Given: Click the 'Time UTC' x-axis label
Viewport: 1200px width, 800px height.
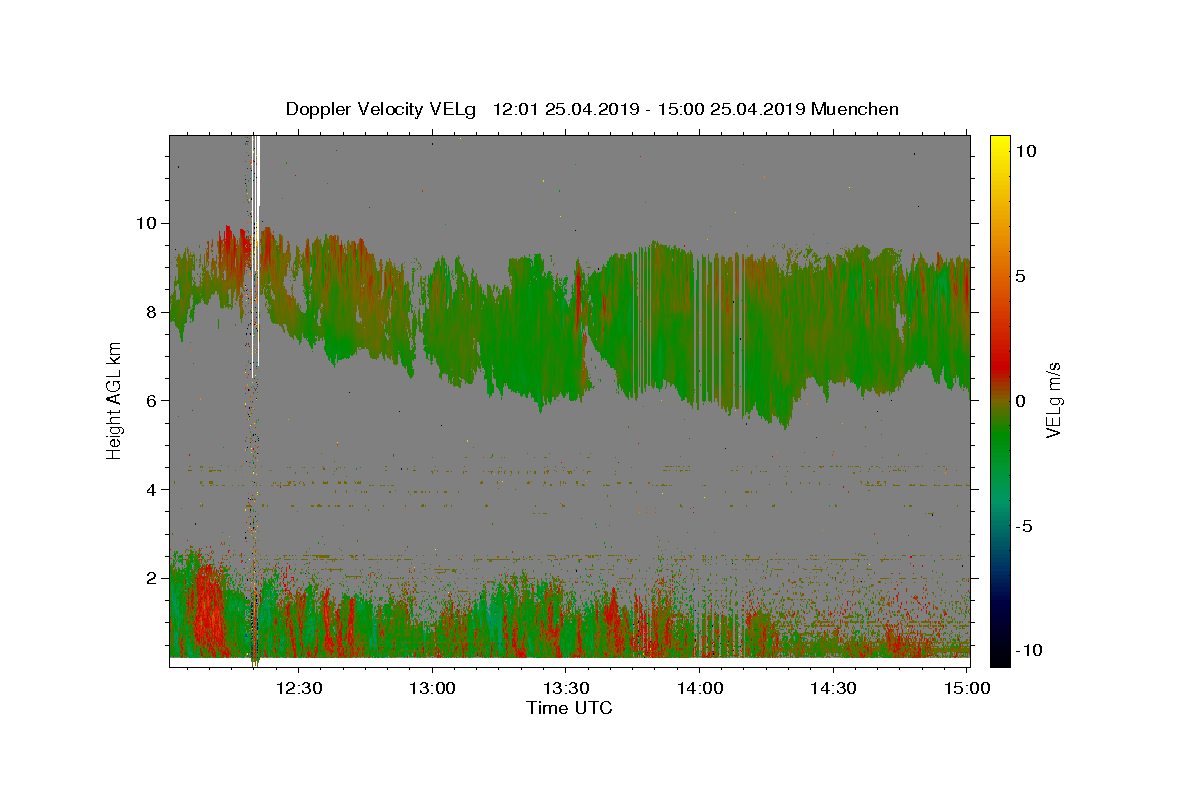Looking at the screenshot, I should point(569,708).
